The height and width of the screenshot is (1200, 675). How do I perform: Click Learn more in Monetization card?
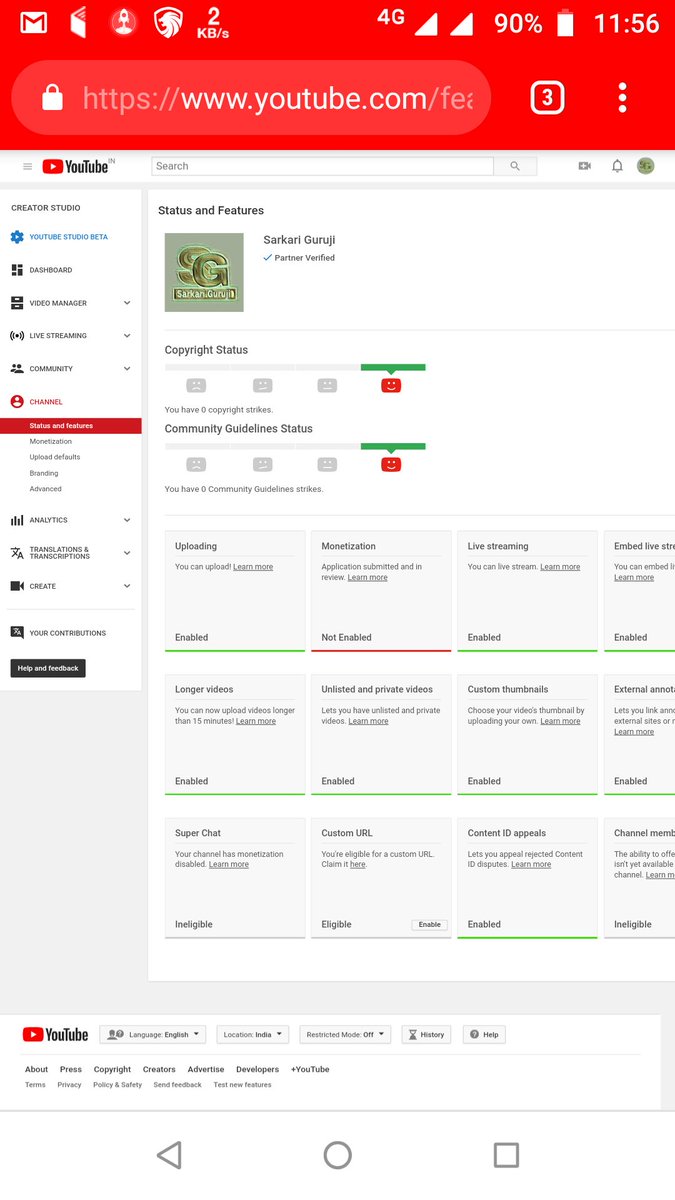pyautogui.click(x=368, y=577)
